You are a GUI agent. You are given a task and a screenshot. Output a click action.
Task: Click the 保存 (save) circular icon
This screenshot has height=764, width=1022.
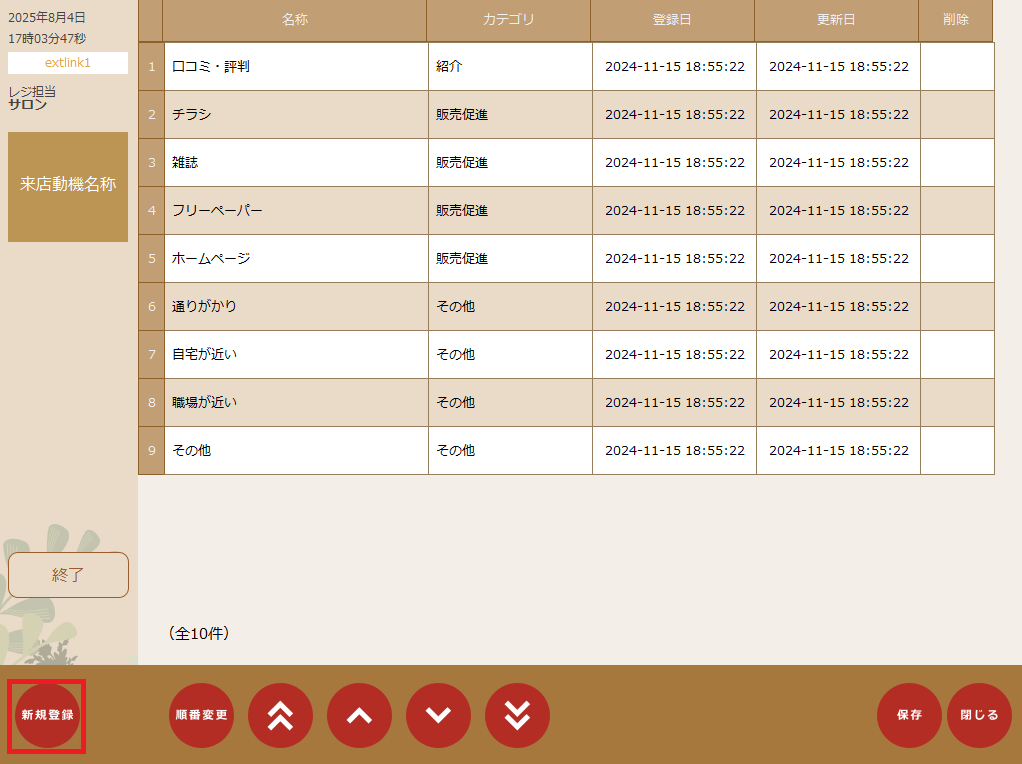[909, 716]
